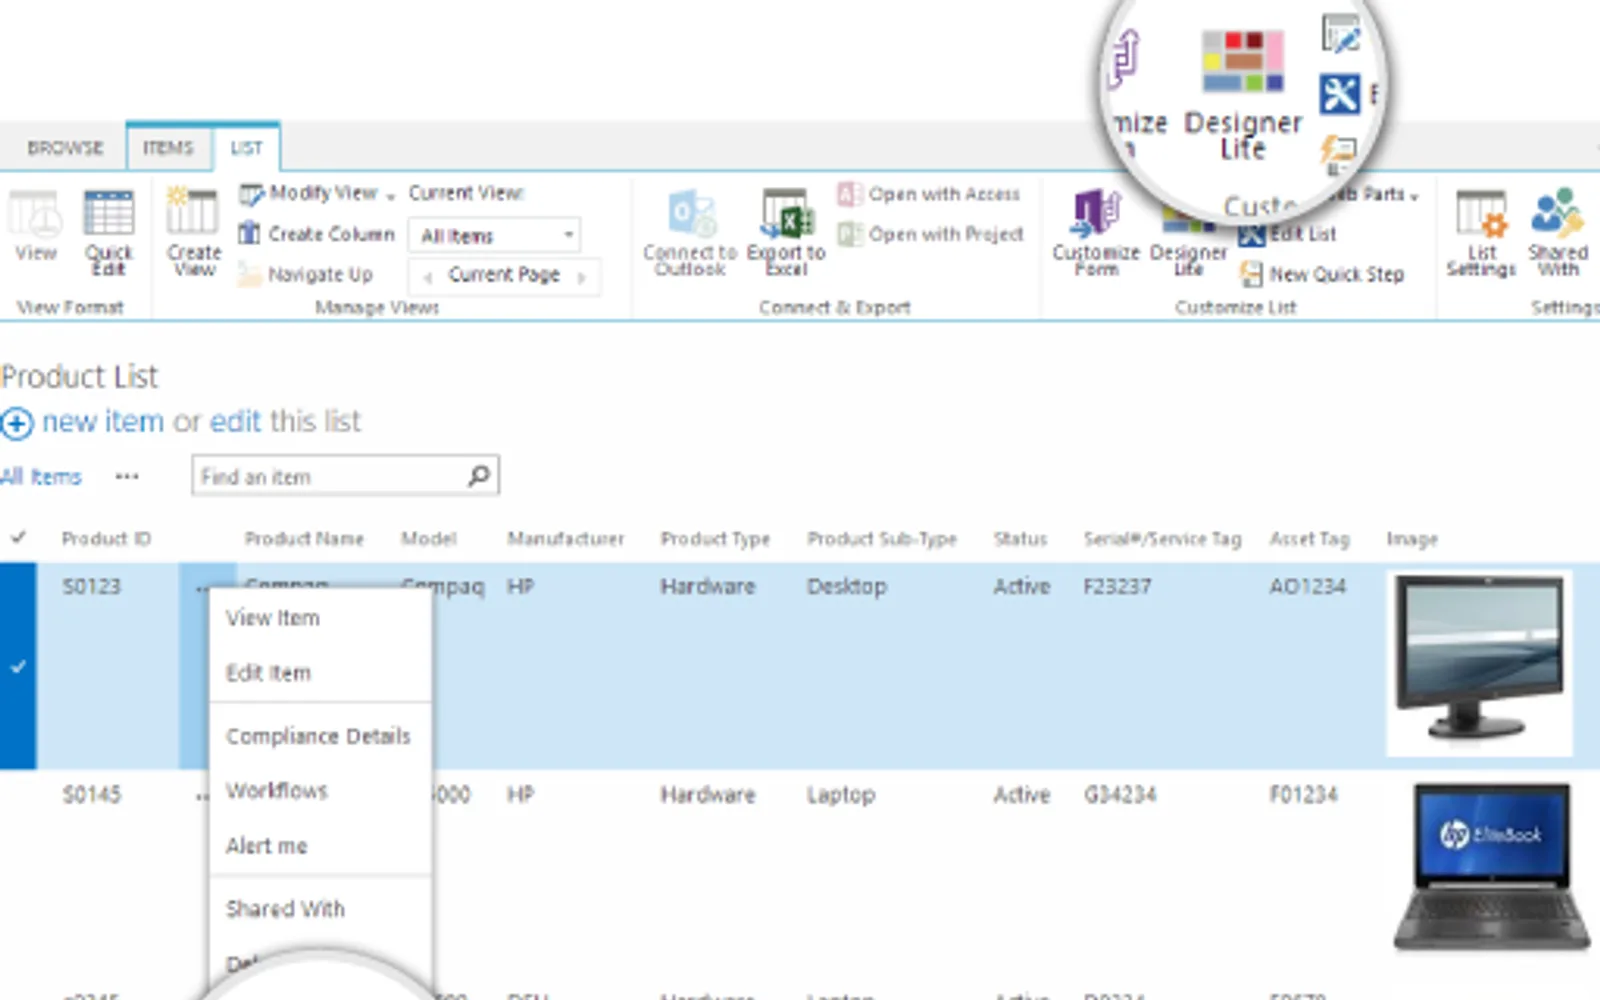Select Edit Item in context menu

pos(268,673)
